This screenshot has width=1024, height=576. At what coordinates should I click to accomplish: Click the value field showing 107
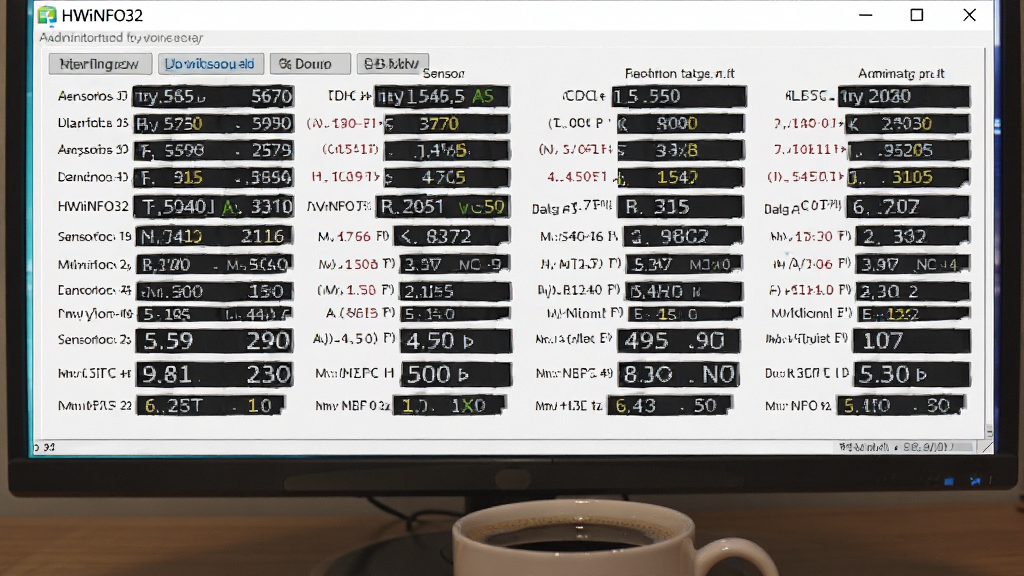(912, 341)
